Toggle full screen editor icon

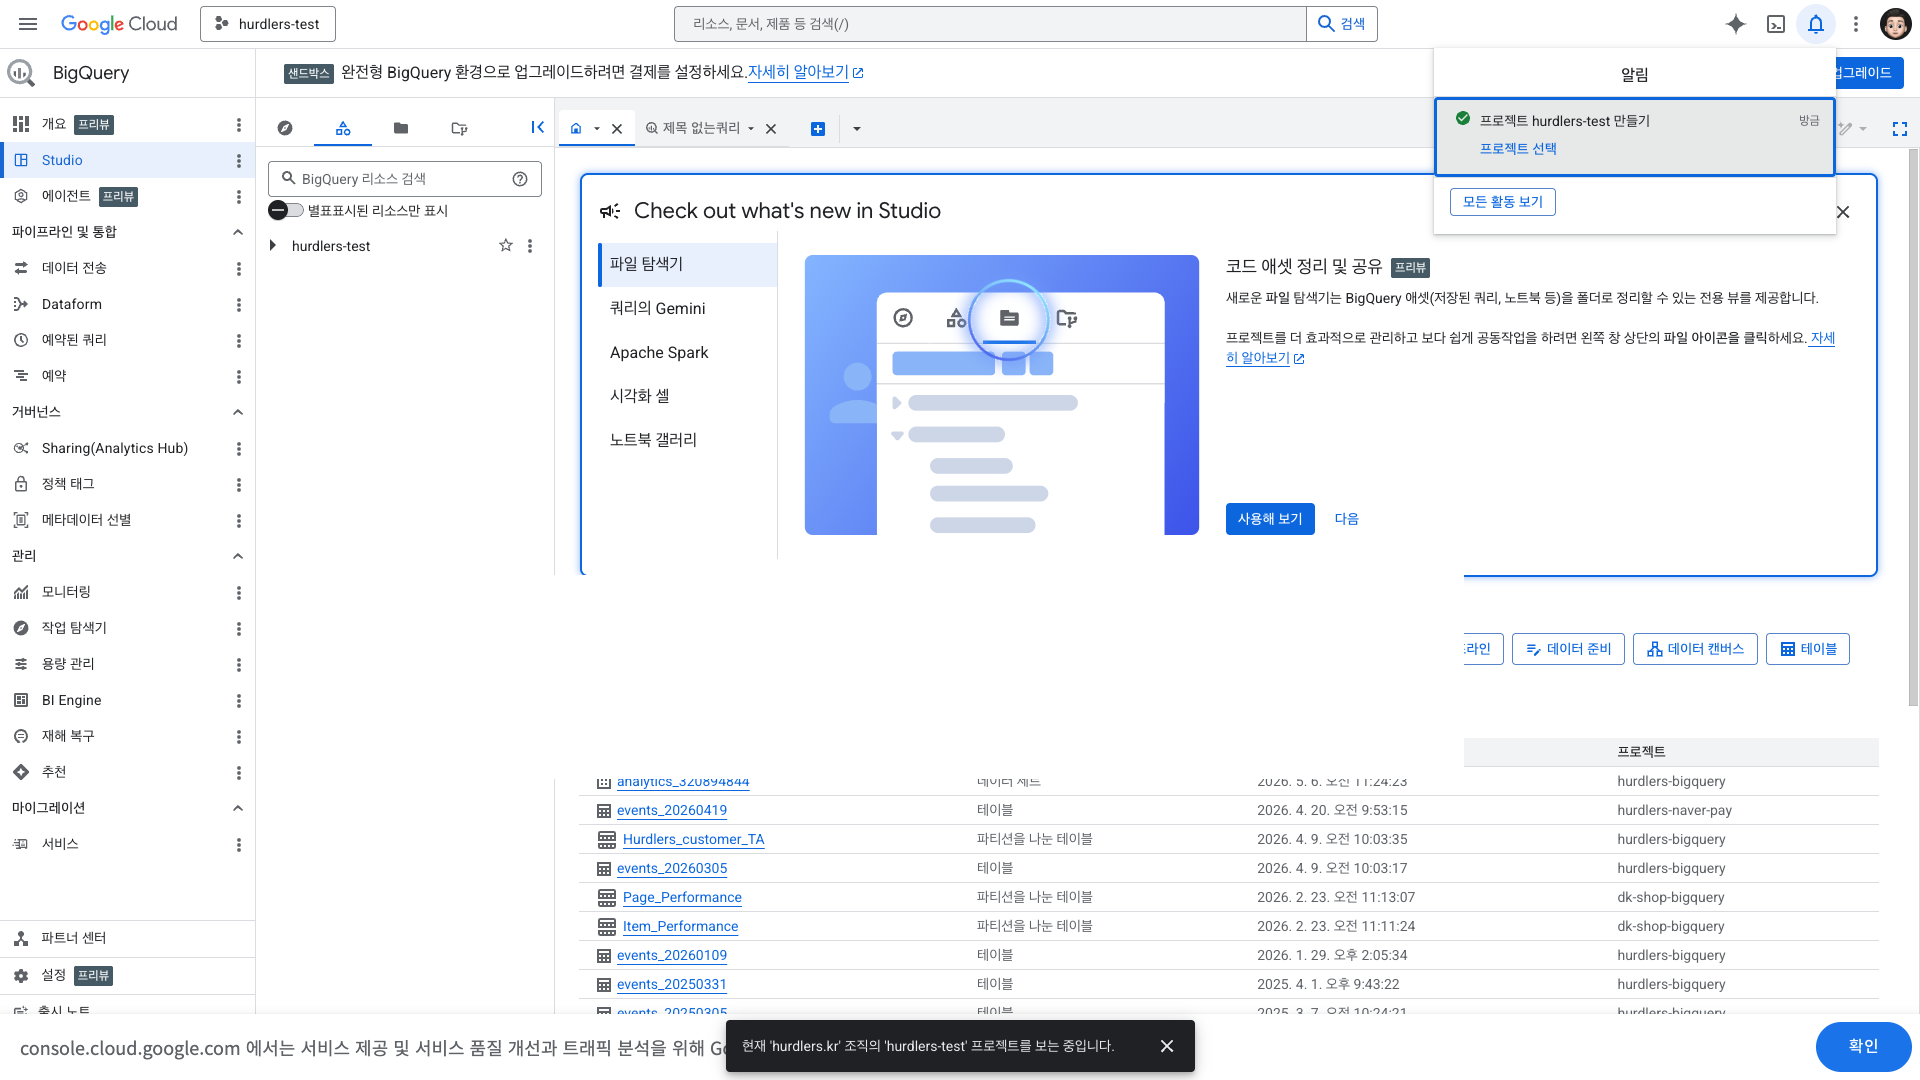click(x=1900, y=129)
